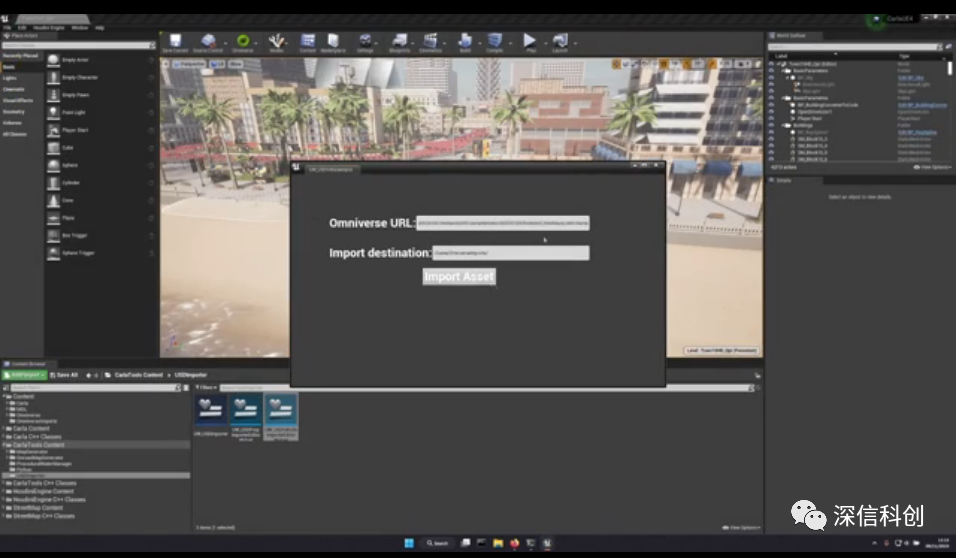Screen dimensions: 956x558
Task: Click the Save Current toolbar icon
Action: click(175, 41)
